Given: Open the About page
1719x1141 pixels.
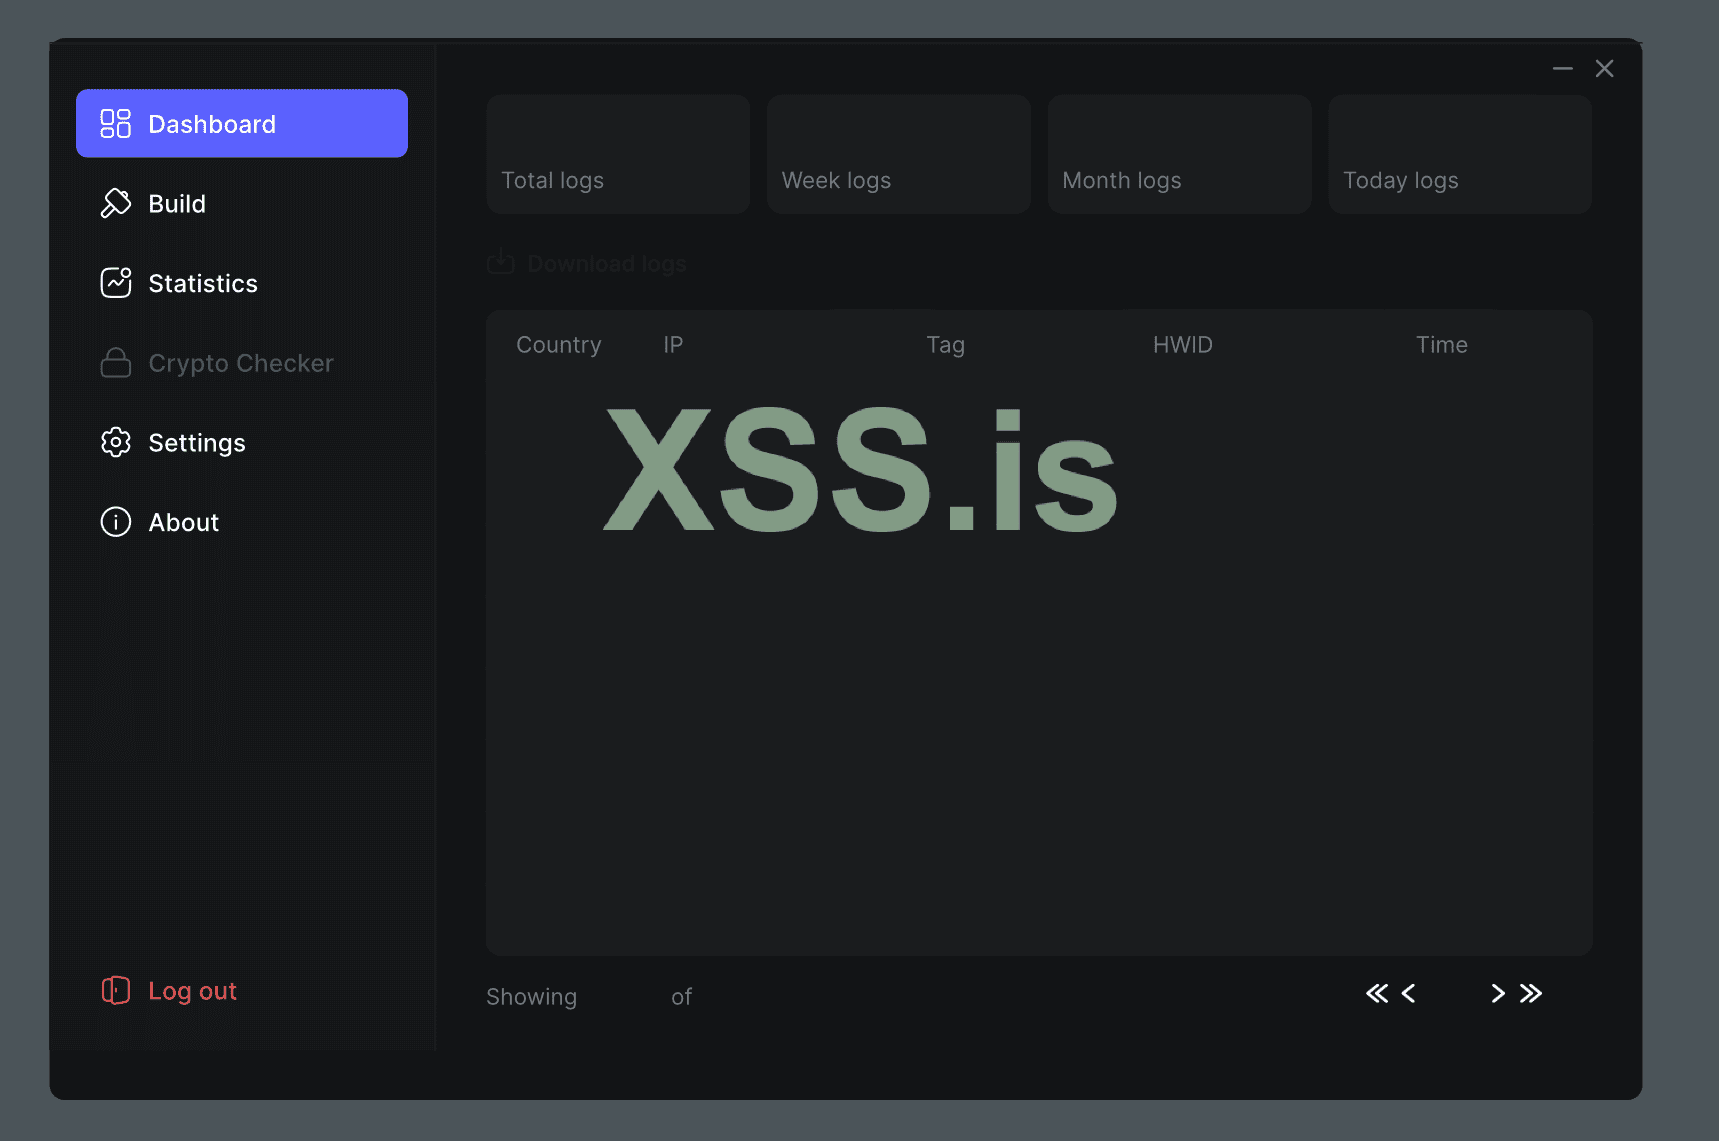Looking at the screenshot, I should click(x=183, y=521).
